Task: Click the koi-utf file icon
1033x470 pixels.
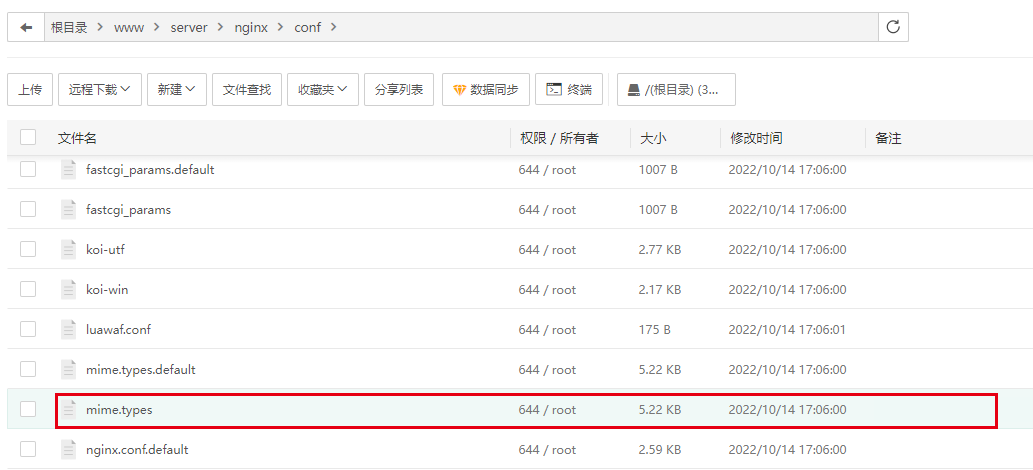Action: (x=69, y=250)
